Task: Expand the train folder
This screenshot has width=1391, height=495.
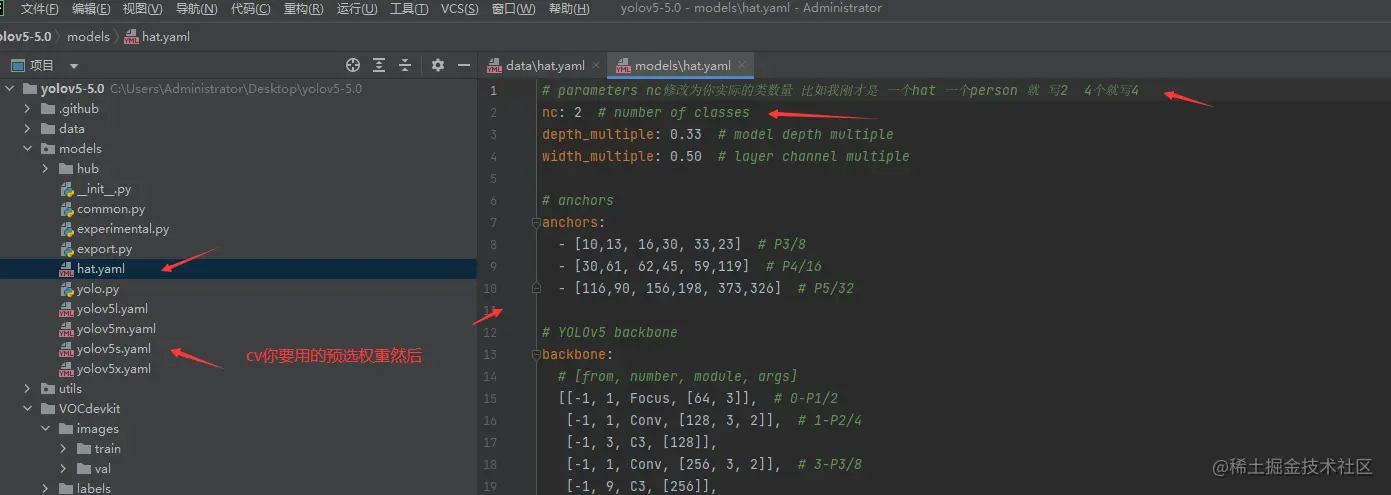Action: pos(64,449)
